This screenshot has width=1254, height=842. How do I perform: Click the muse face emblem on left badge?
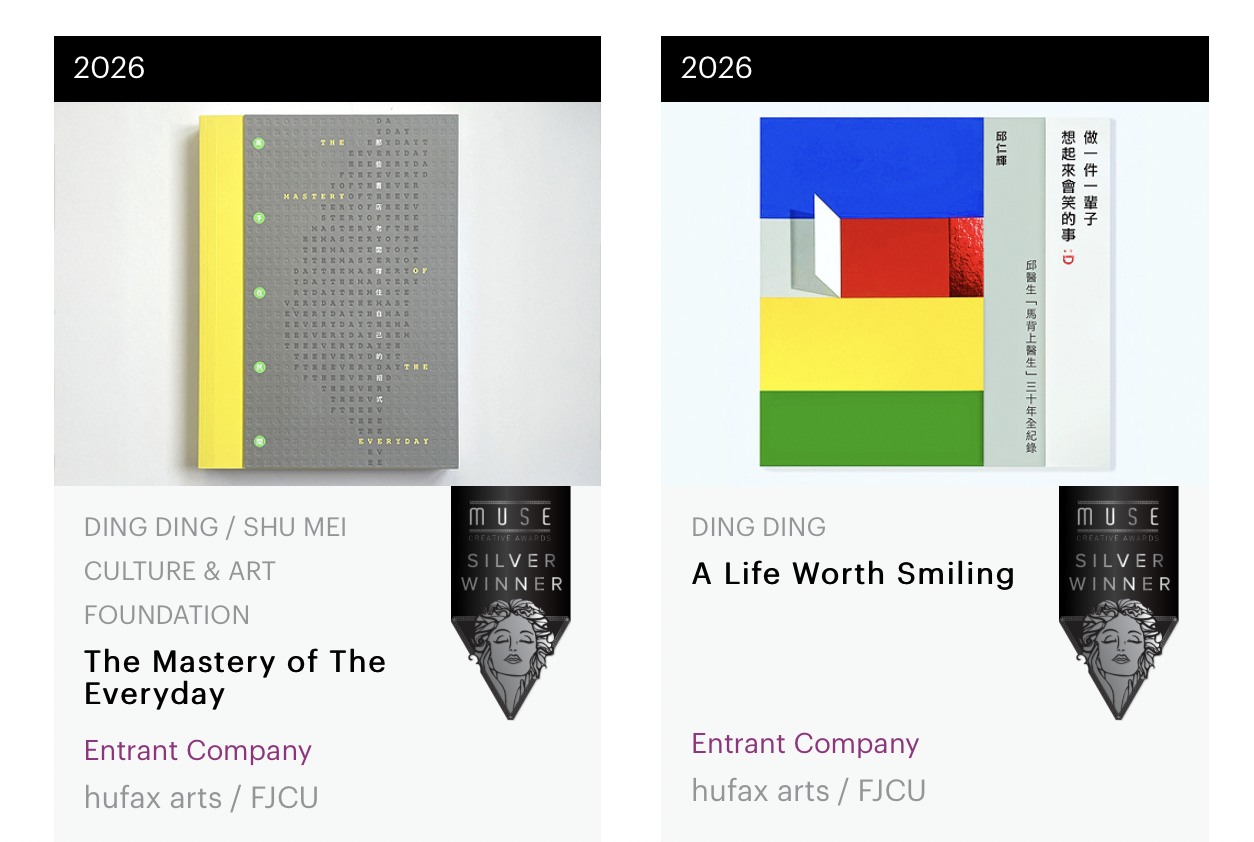coord(510,653)
